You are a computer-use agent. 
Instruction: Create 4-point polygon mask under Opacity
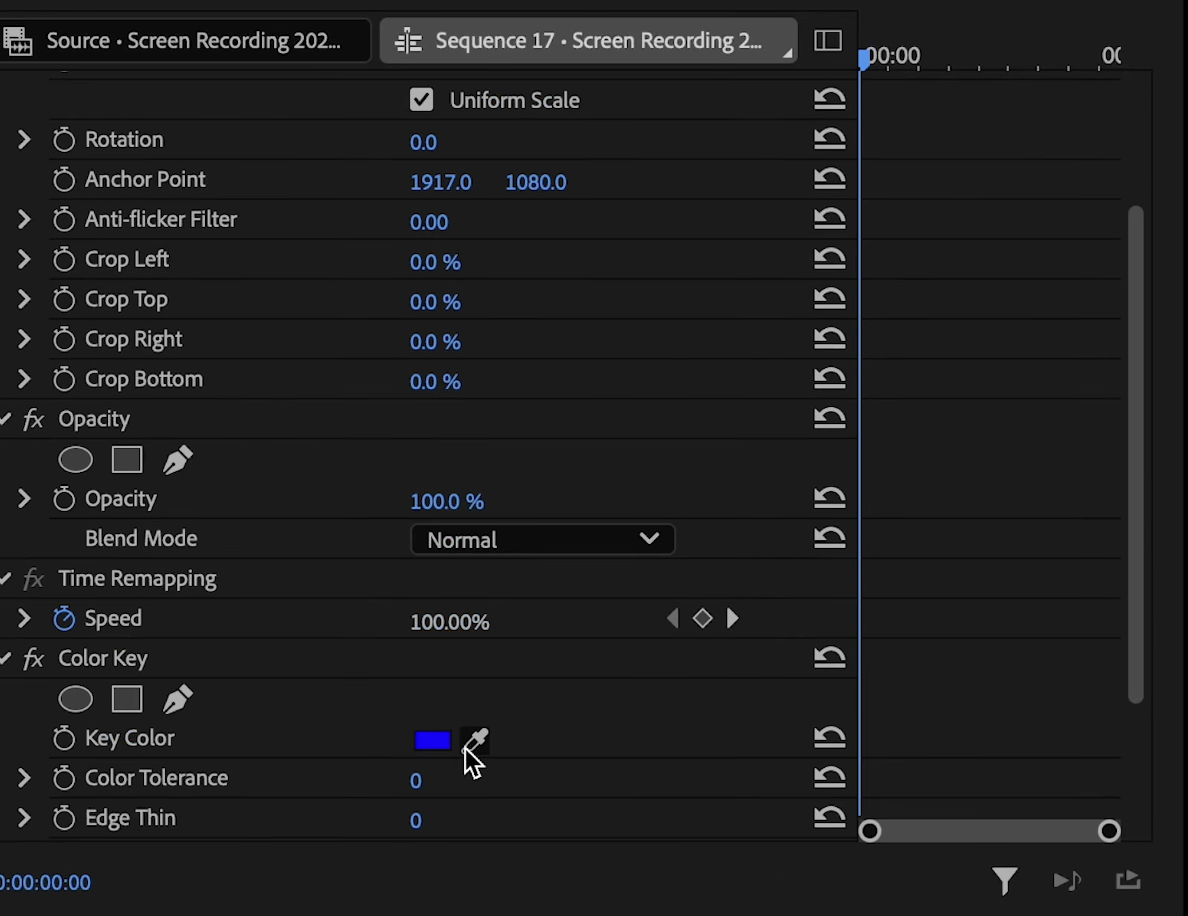click(127, 460)
